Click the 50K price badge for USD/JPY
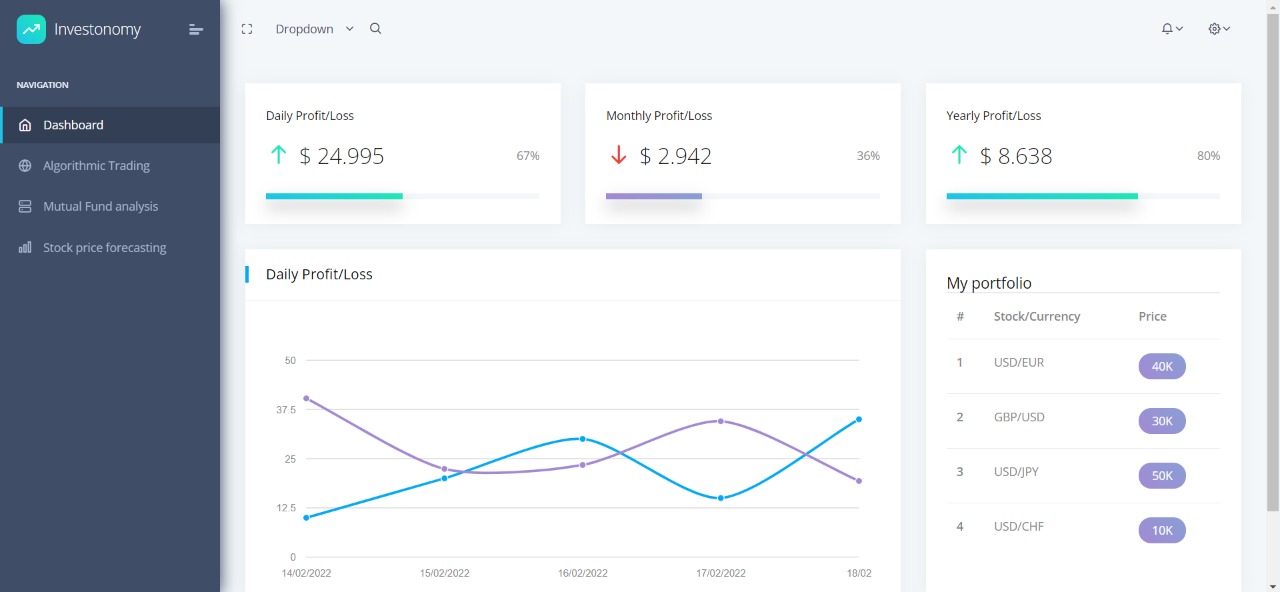The width and height of the screenshot is (1280, 592). click(x=1162, y=475)
